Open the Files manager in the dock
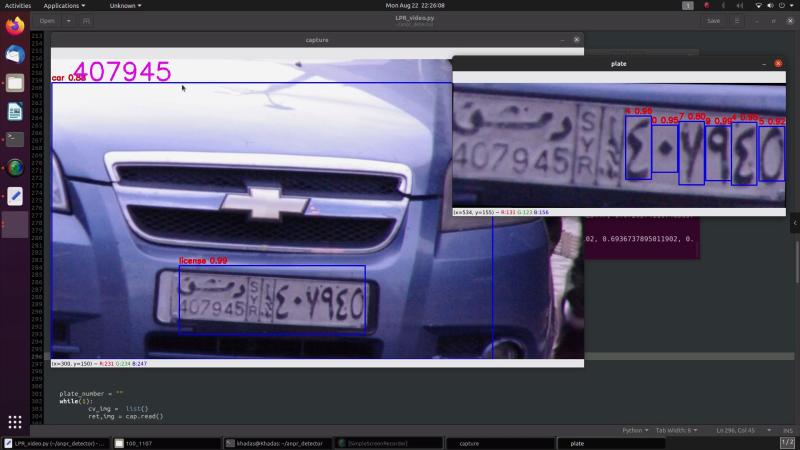 point(15,83)
